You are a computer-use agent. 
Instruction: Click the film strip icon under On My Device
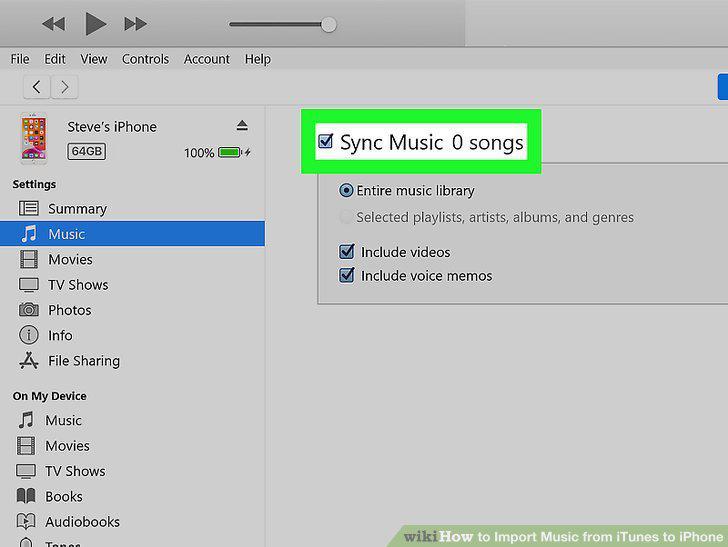26,446
